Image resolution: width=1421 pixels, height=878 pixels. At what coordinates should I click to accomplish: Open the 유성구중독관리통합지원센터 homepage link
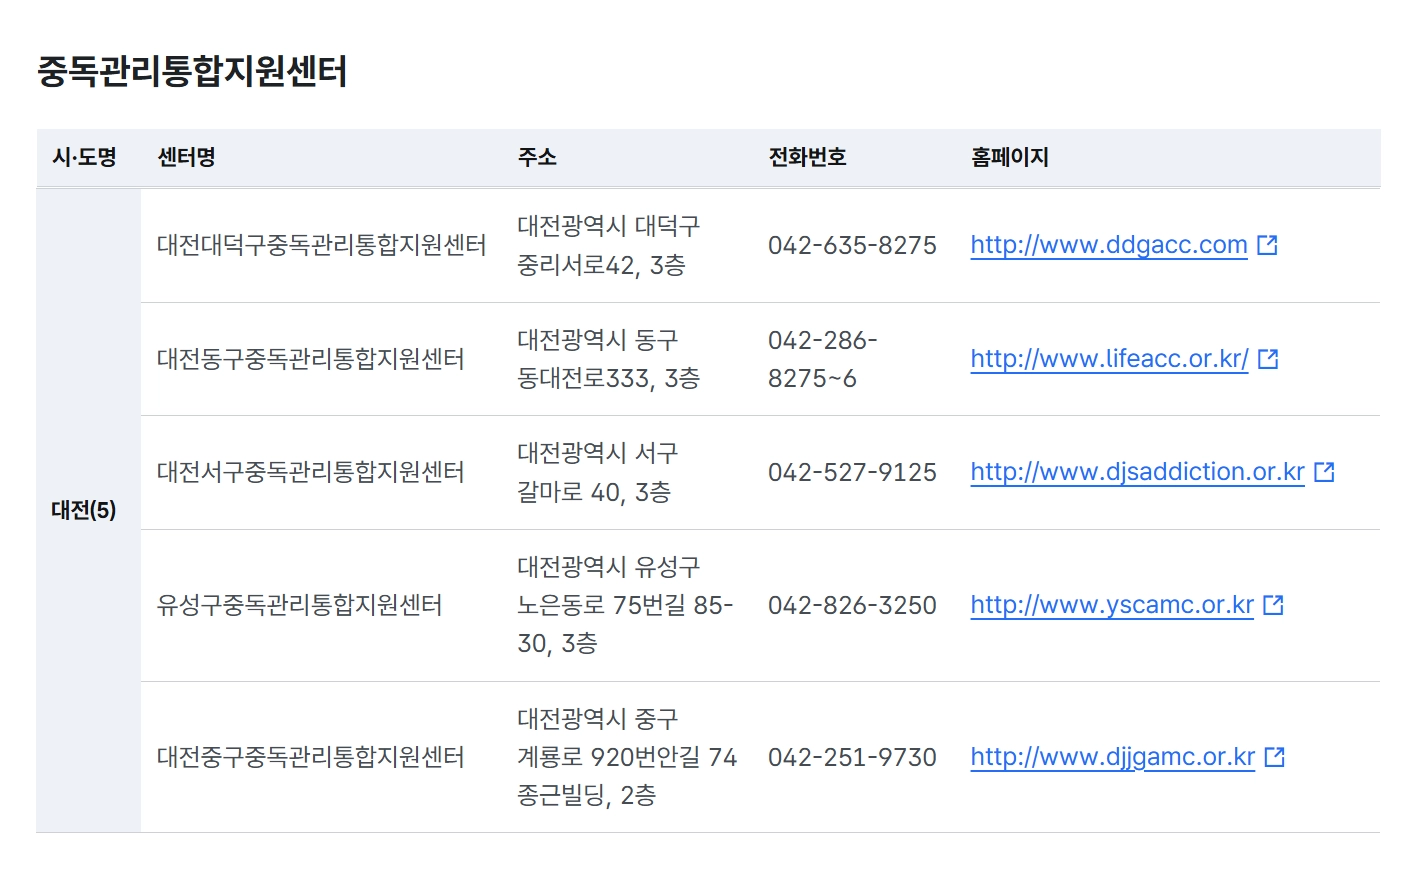click(x=1110, y=605)
